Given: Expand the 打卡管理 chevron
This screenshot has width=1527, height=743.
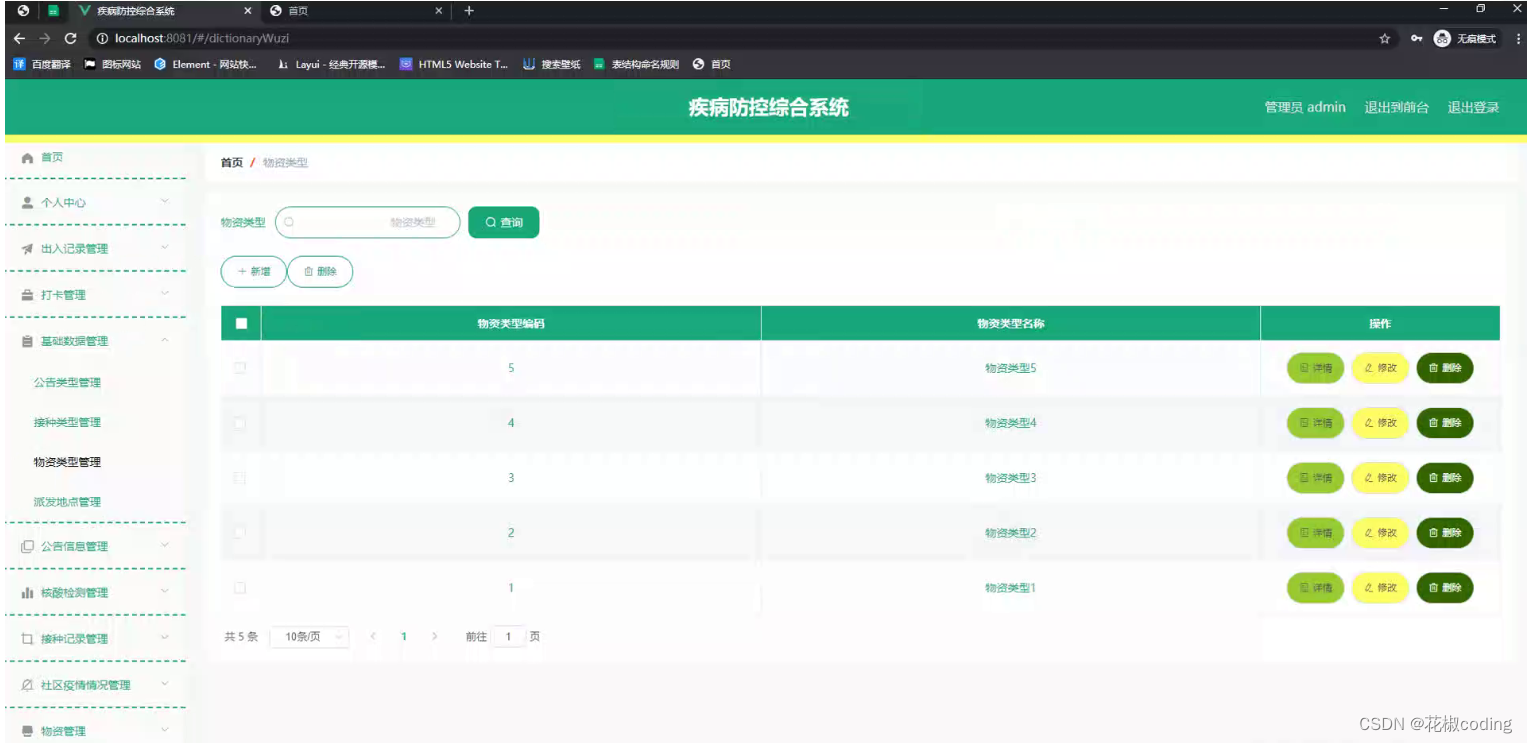Looking at the screenshot, I should point(165,294).
